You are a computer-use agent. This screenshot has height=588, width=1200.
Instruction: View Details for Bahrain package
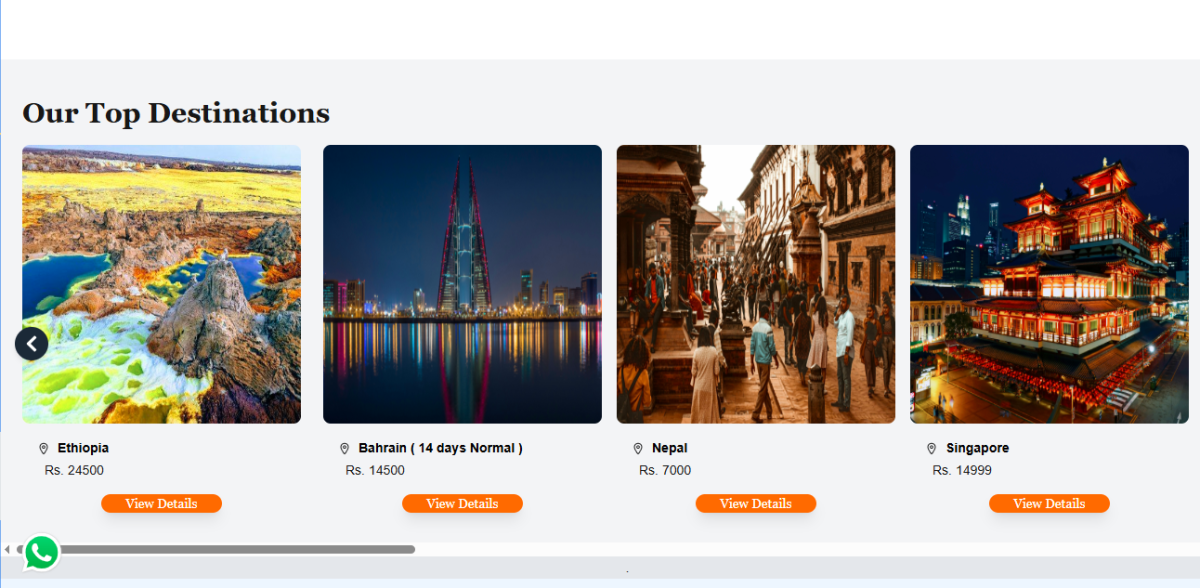pyautogui.click(x=462, y=504)
